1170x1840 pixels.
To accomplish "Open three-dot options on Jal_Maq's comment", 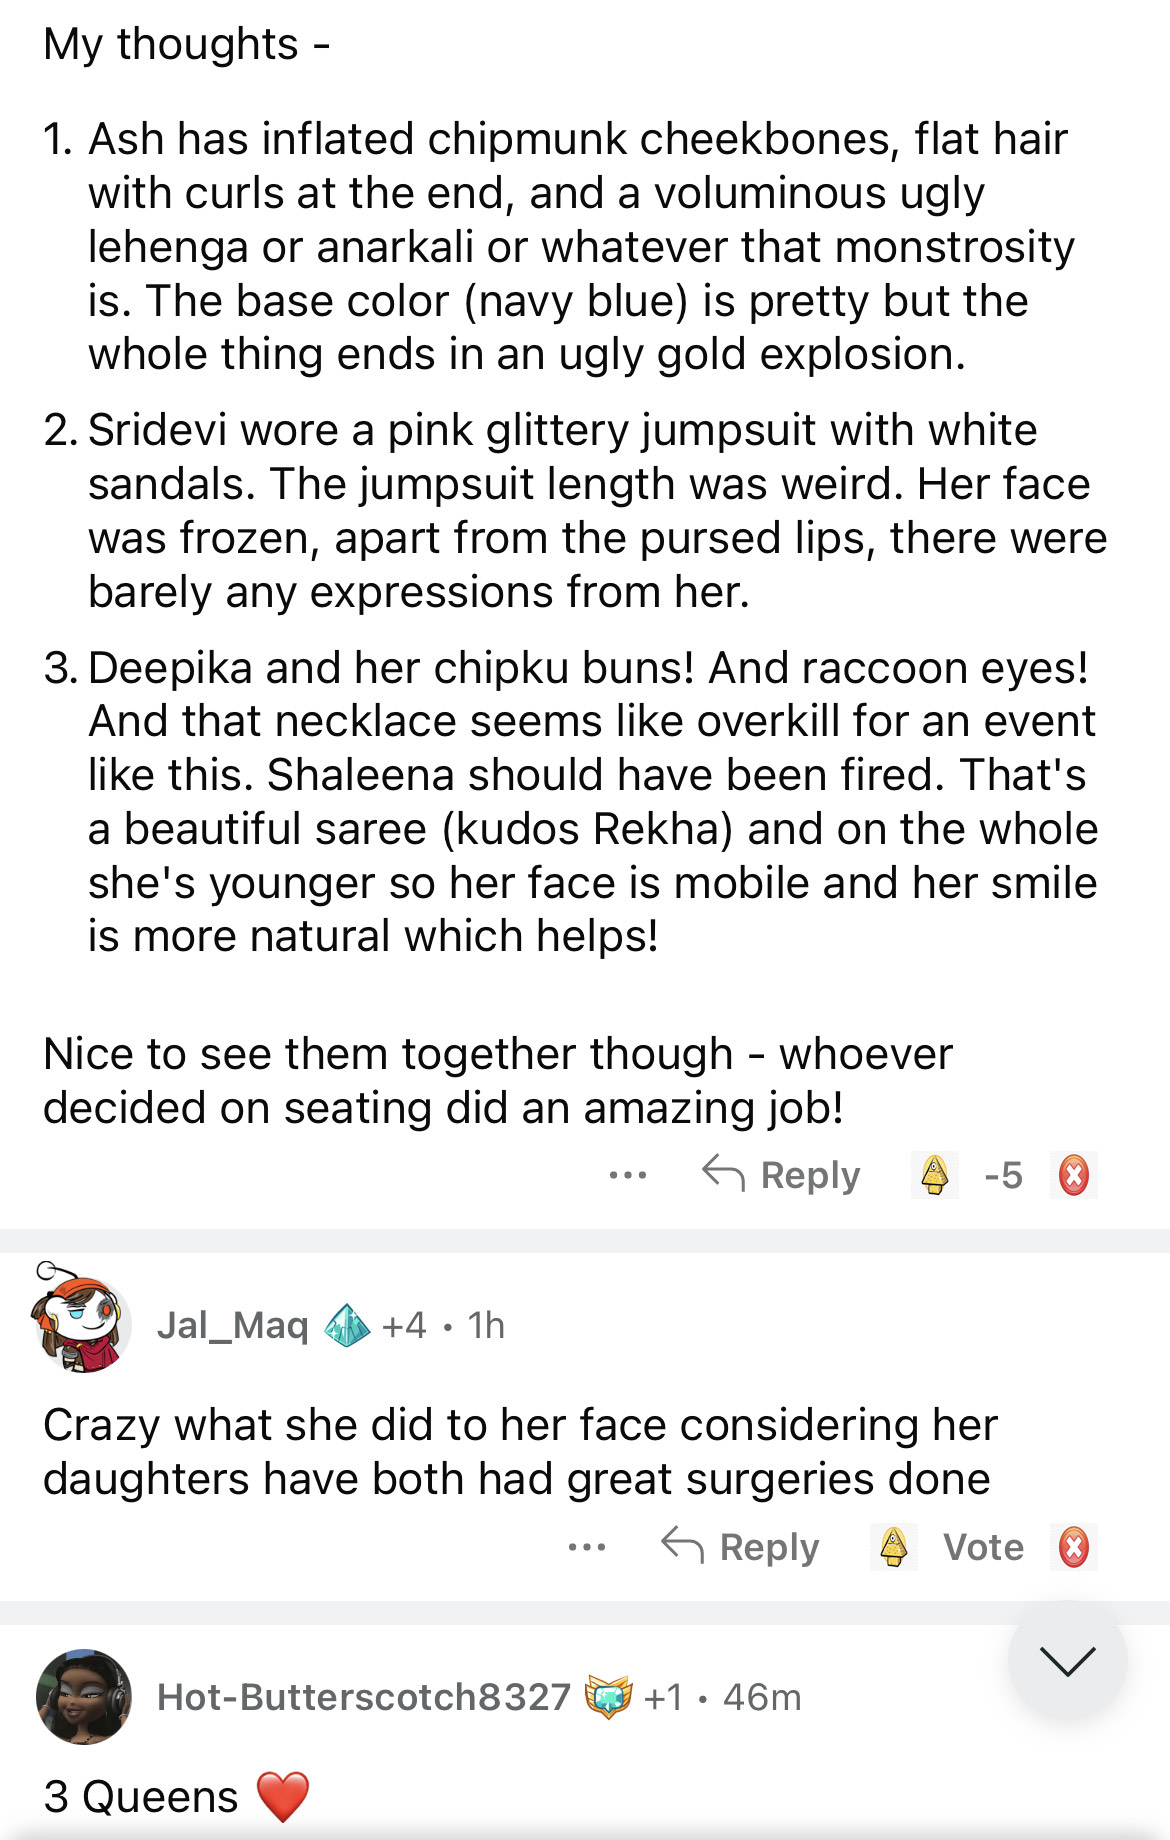I will pos(586,1547).
